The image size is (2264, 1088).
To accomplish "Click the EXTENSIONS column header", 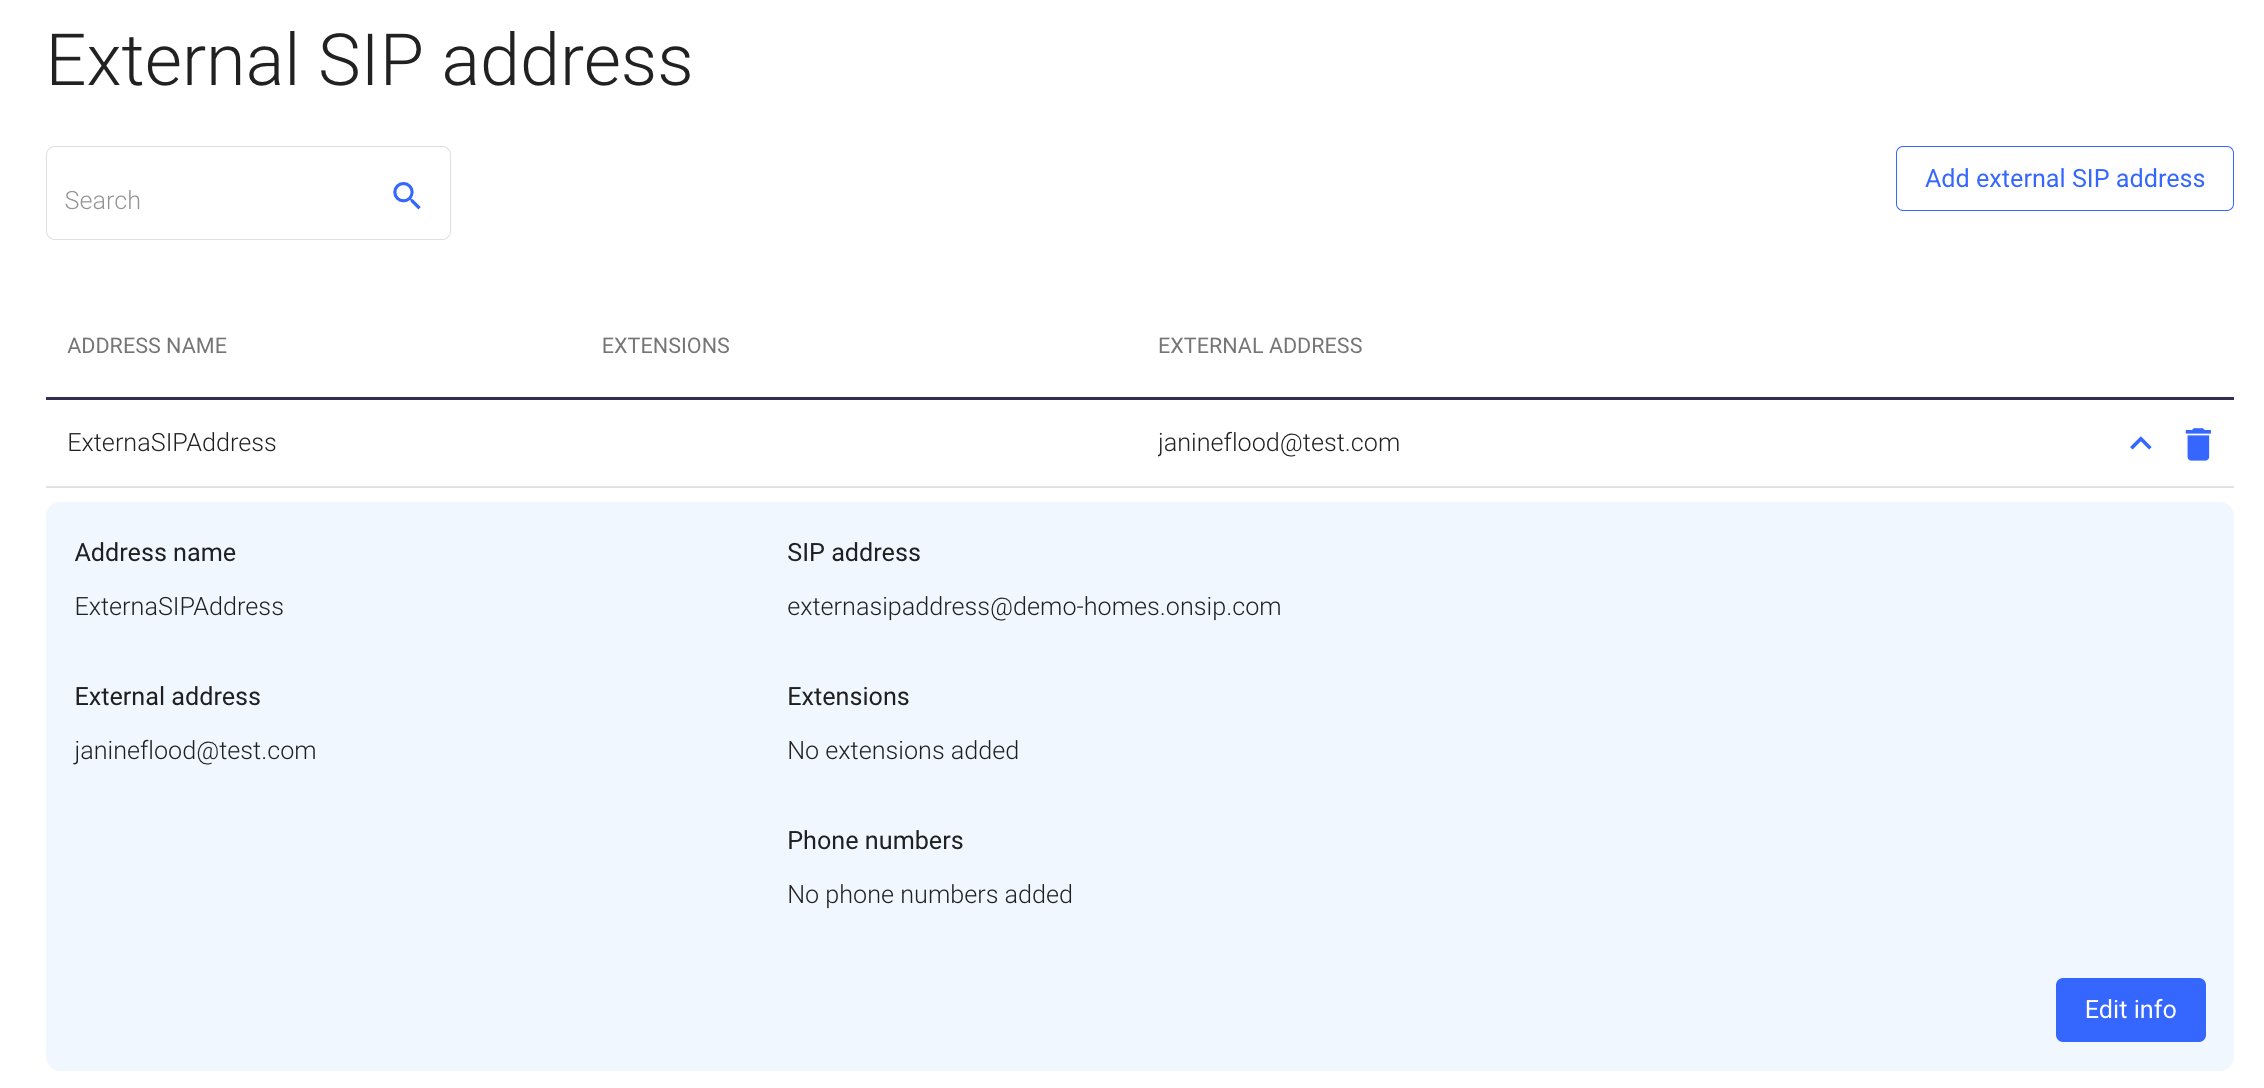I will point(665,346).
